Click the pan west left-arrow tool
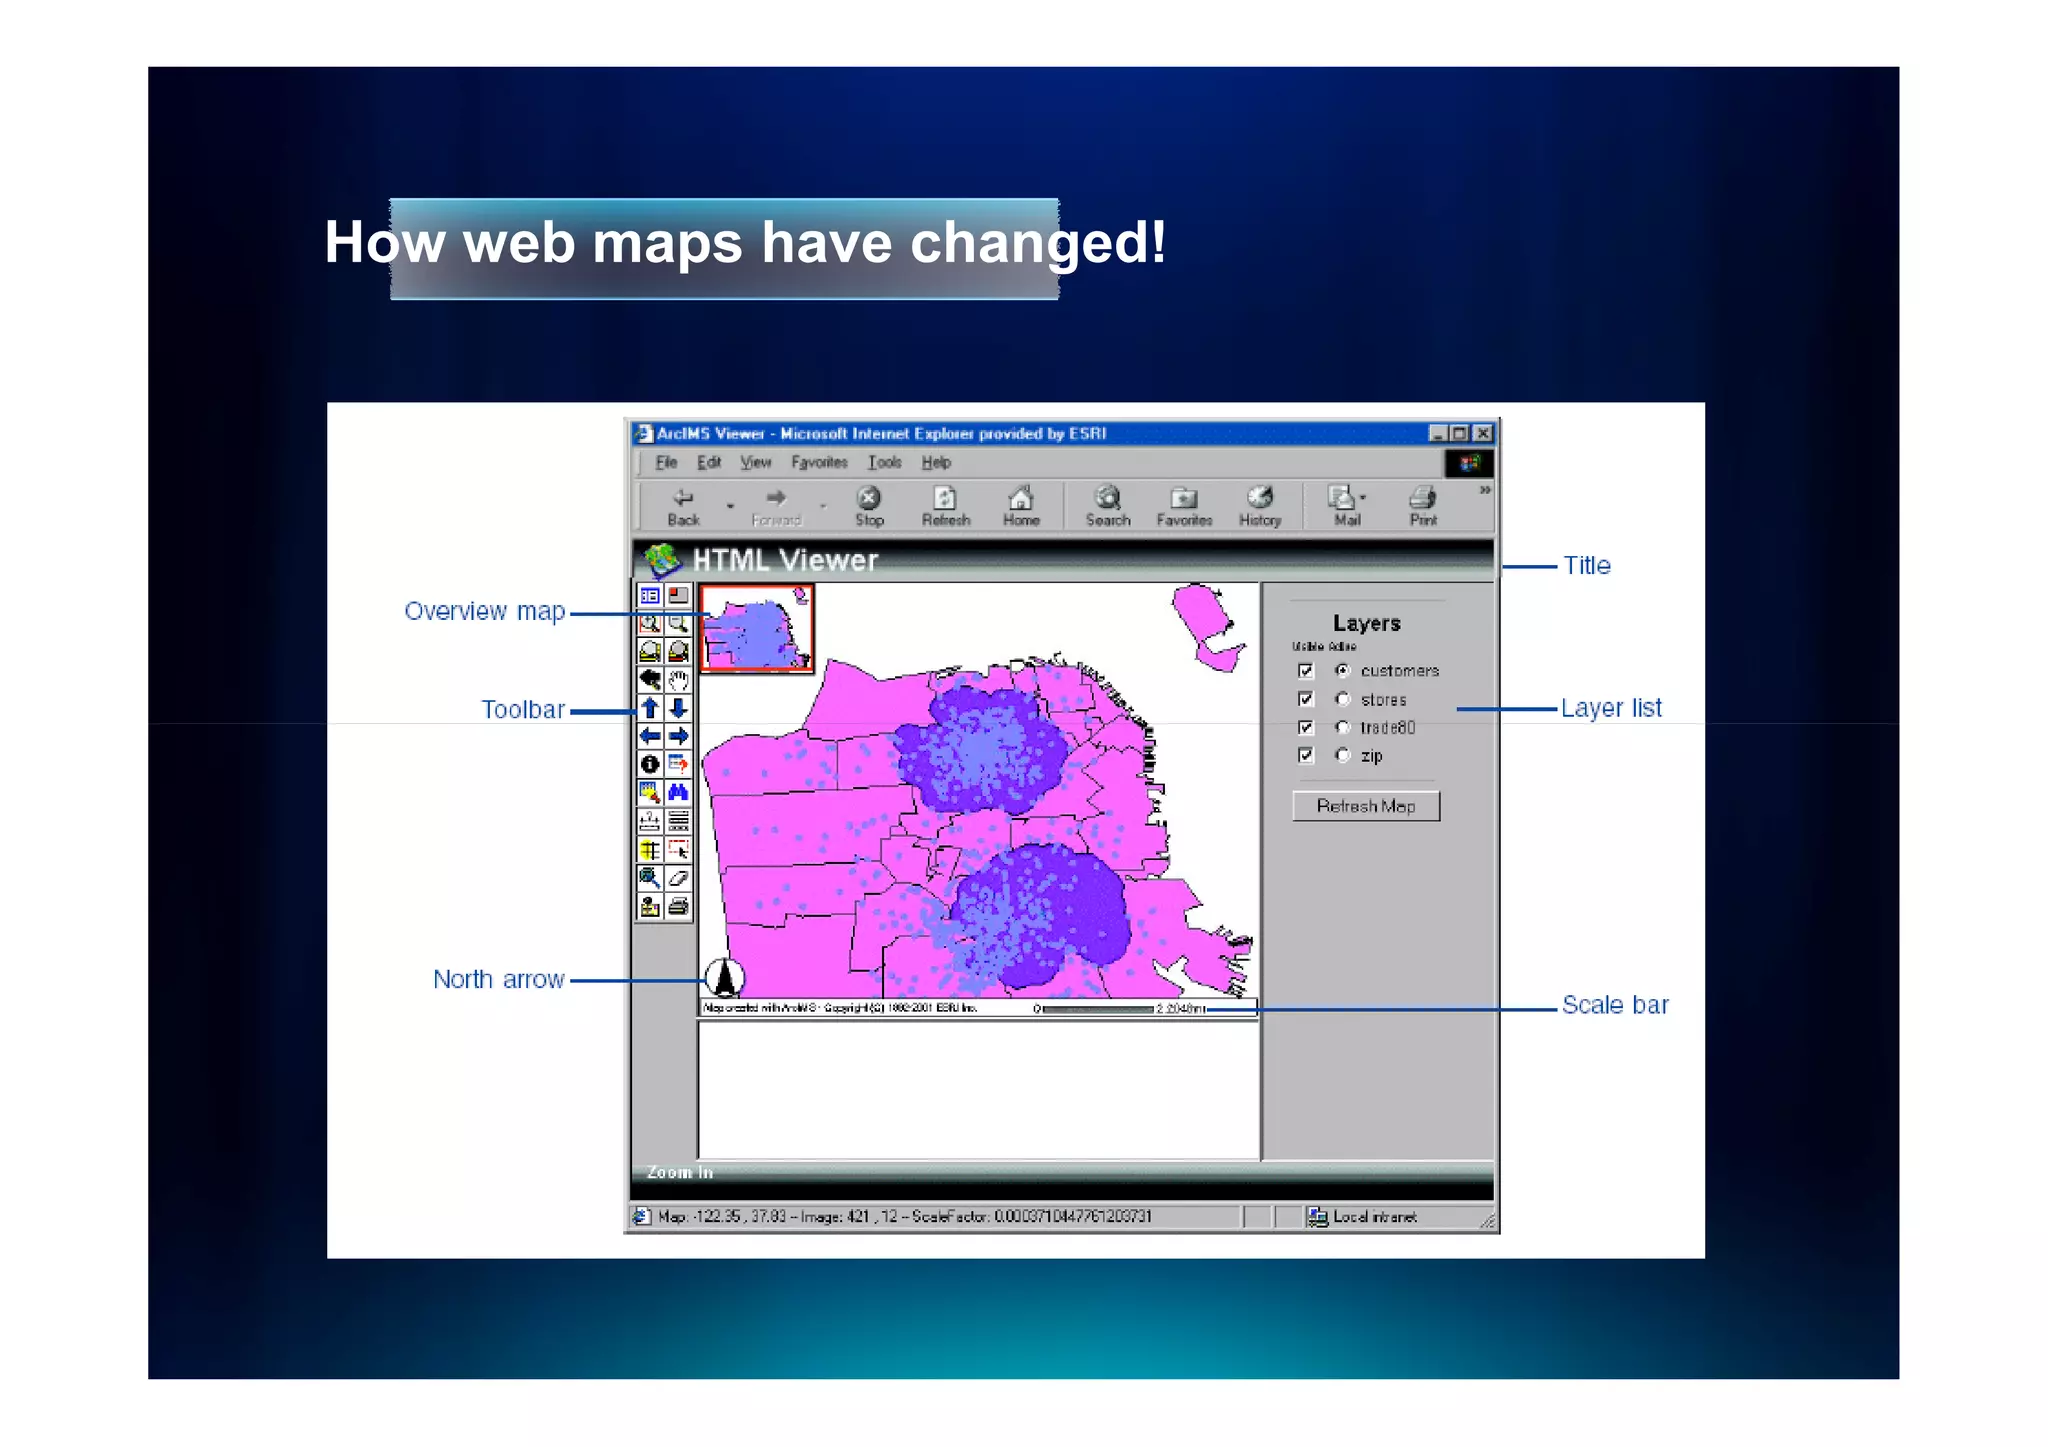Screen dimensions: 2048x1447 click(x=650, y=736)
